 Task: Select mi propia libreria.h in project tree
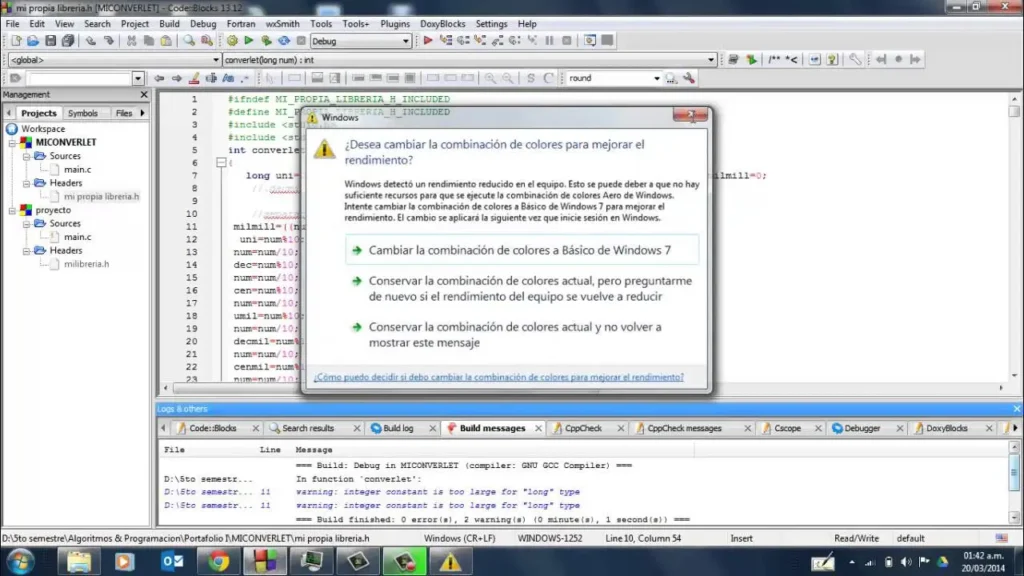pyautogui.click(x=101, y=197)
